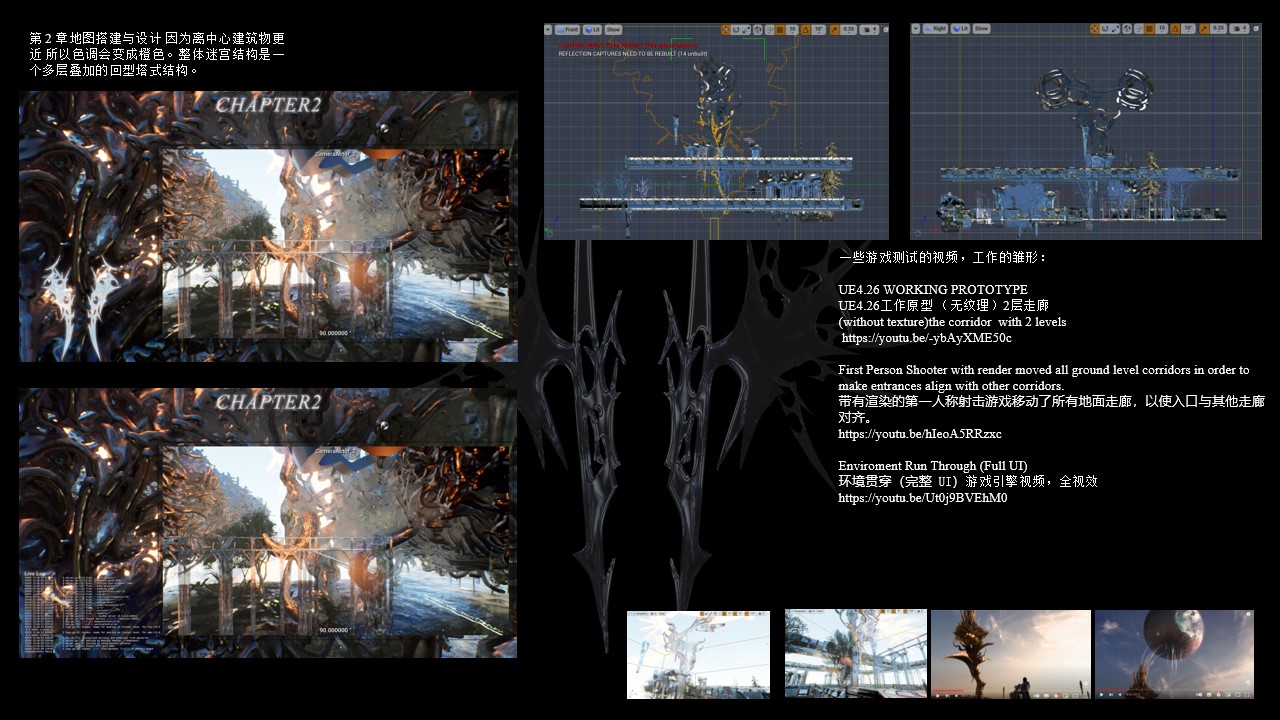Toggle scale snapping in the Front viewport
Viewport: 1280px width, 720px height.
pos(834,30)
